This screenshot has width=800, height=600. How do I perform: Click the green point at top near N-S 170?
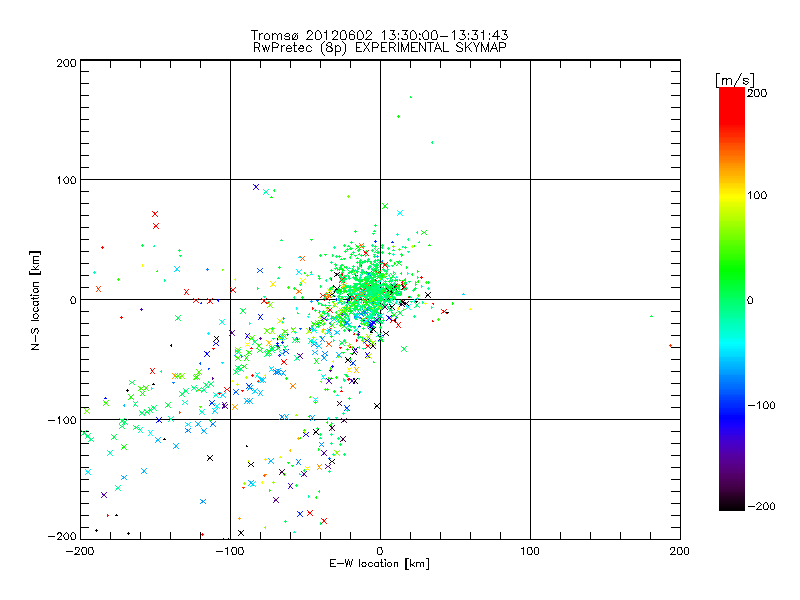411,97
